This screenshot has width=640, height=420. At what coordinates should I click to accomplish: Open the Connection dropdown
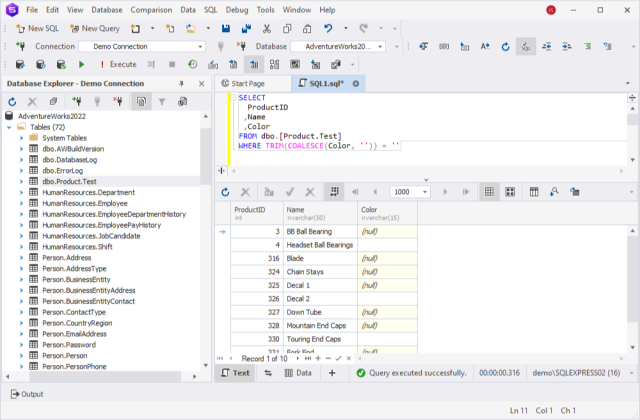[x=200, y=46]
